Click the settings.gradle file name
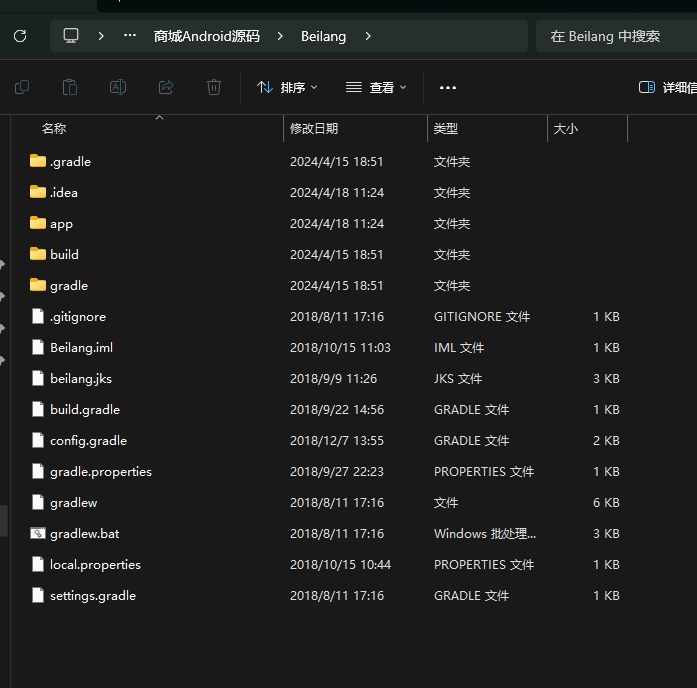697x688 pixels. (x=93, y=596)
